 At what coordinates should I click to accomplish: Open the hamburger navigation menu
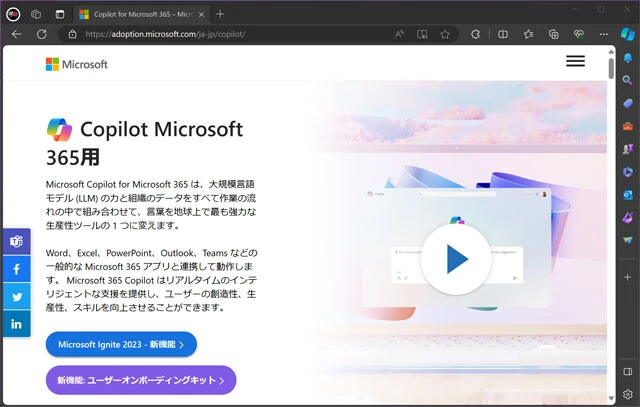tap(576, 61)
